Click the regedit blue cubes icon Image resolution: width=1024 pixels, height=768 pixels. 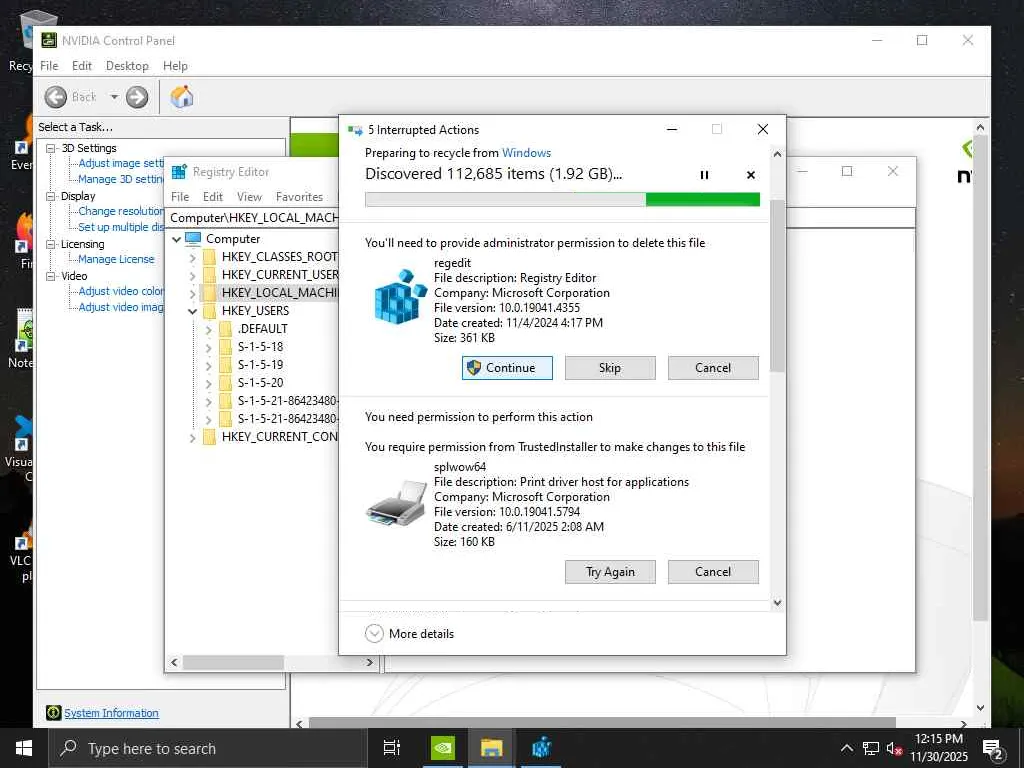pos(400,296)
